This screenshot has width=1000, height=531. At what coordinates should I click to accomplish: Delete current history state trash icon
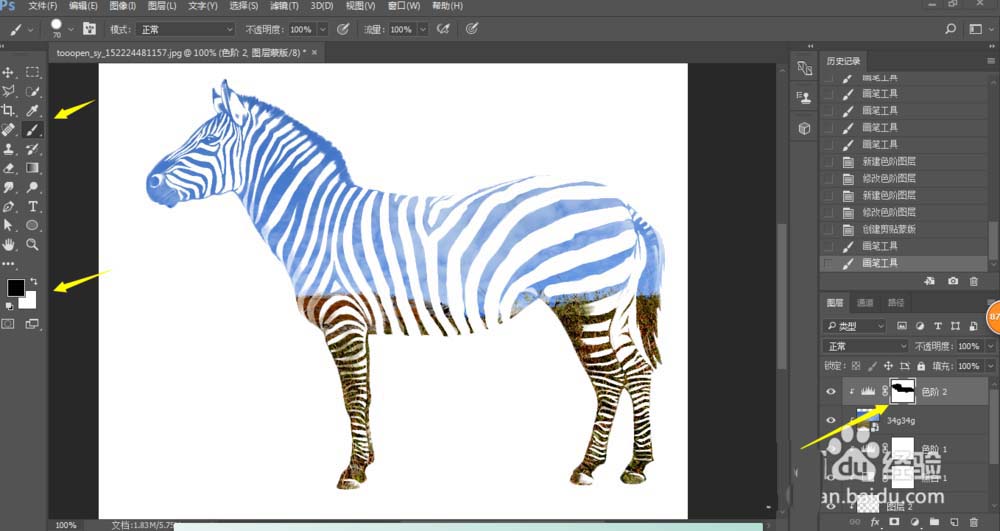click(x=973, y=280)
